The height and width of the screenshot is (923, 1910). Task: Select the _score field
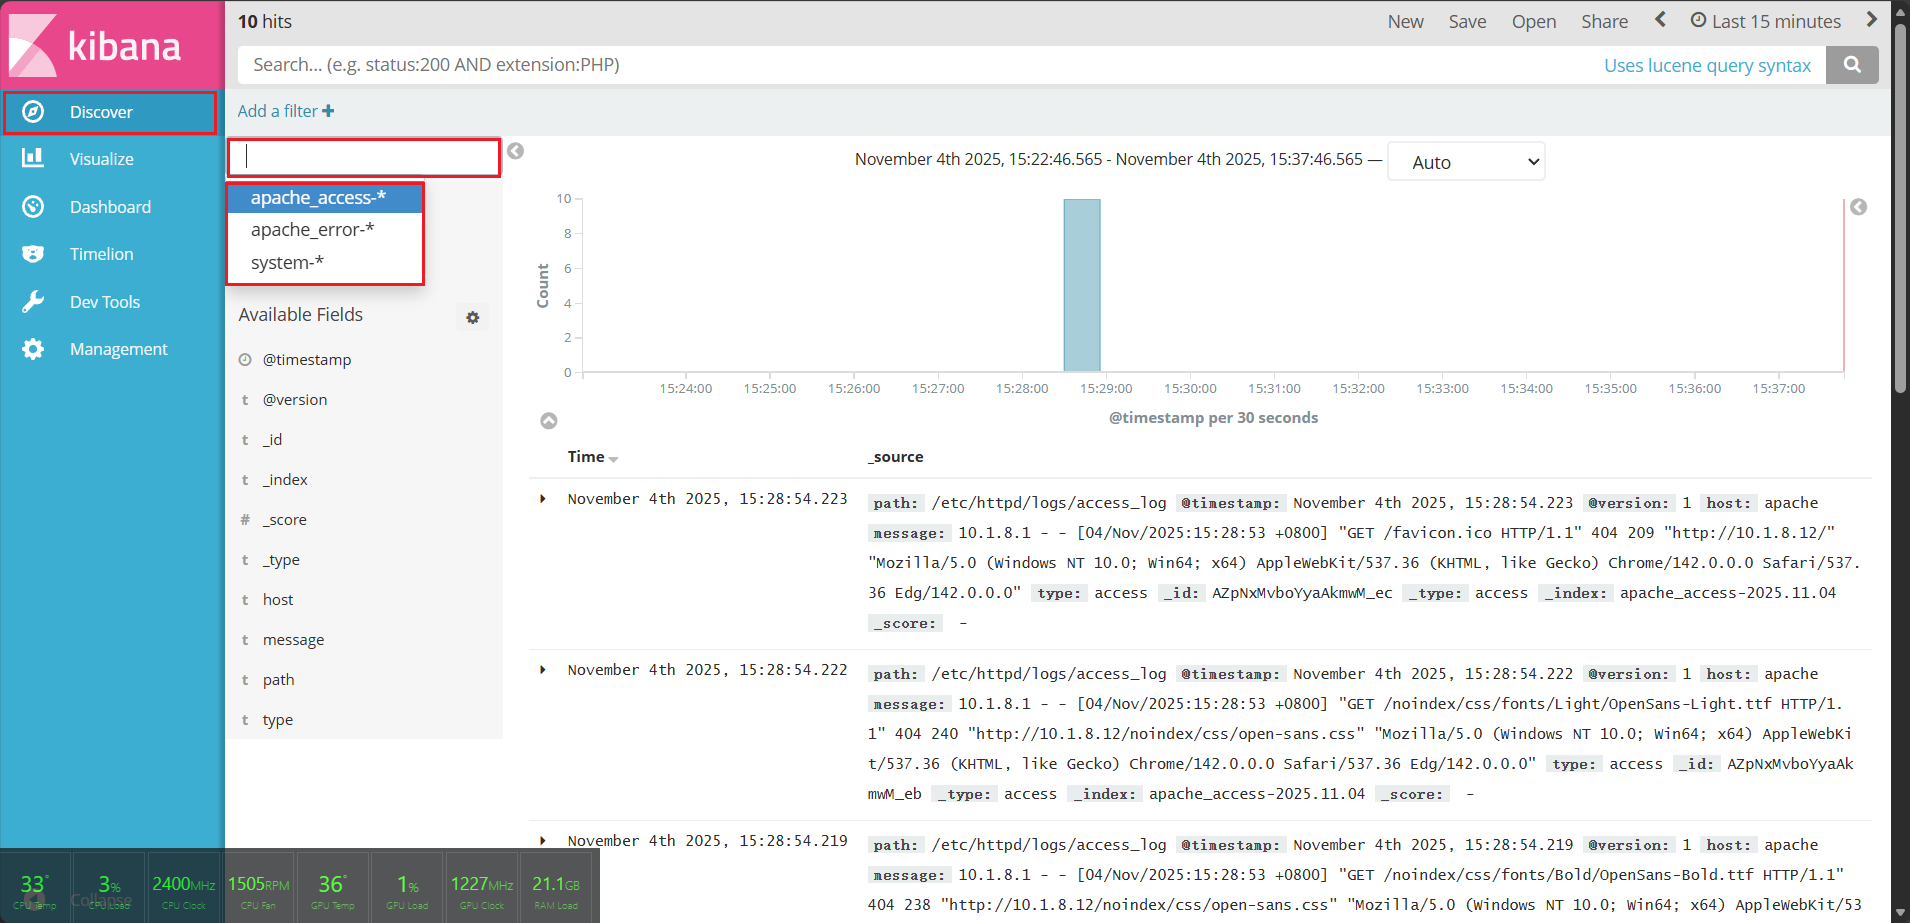click(284, 520)
